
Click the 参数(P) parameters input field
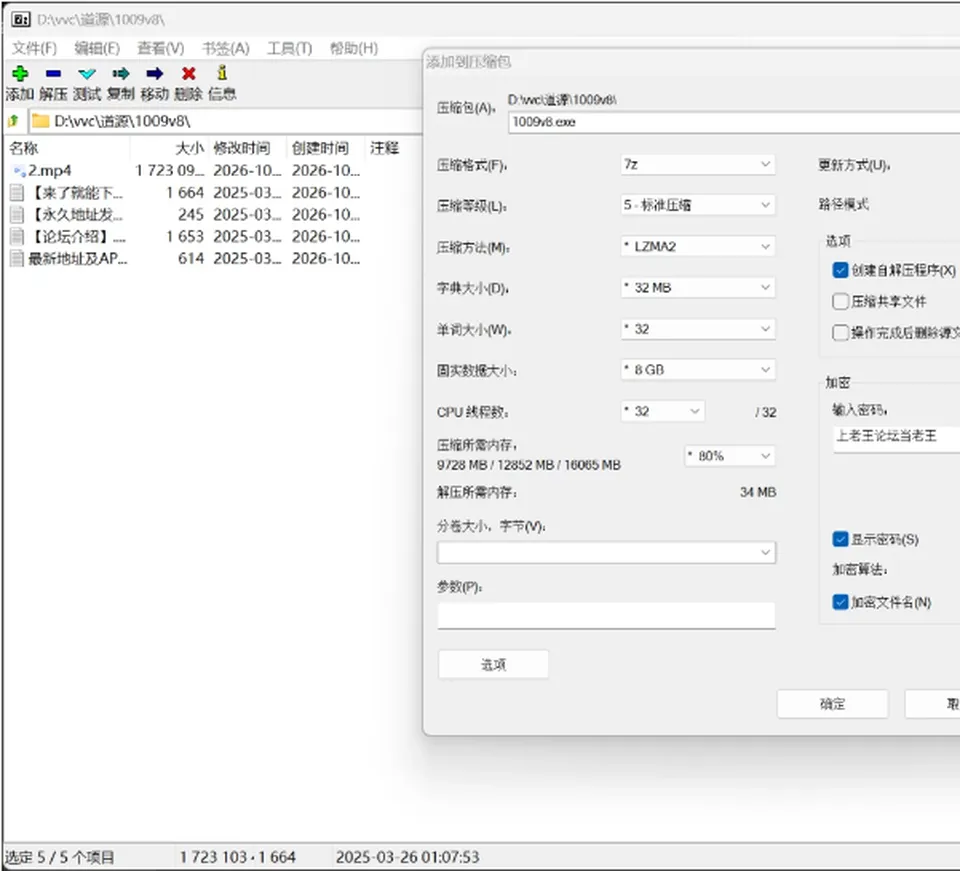[x=606, y=615]
